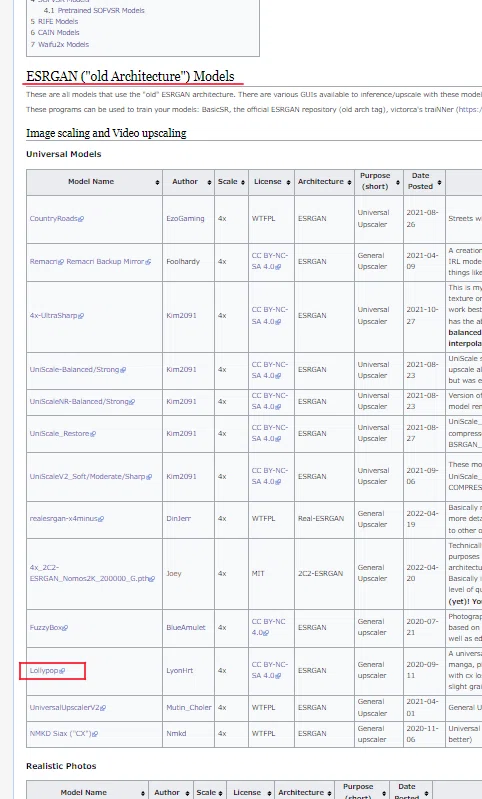Sort Realistic Photos table by Model Name arrows

143,793
